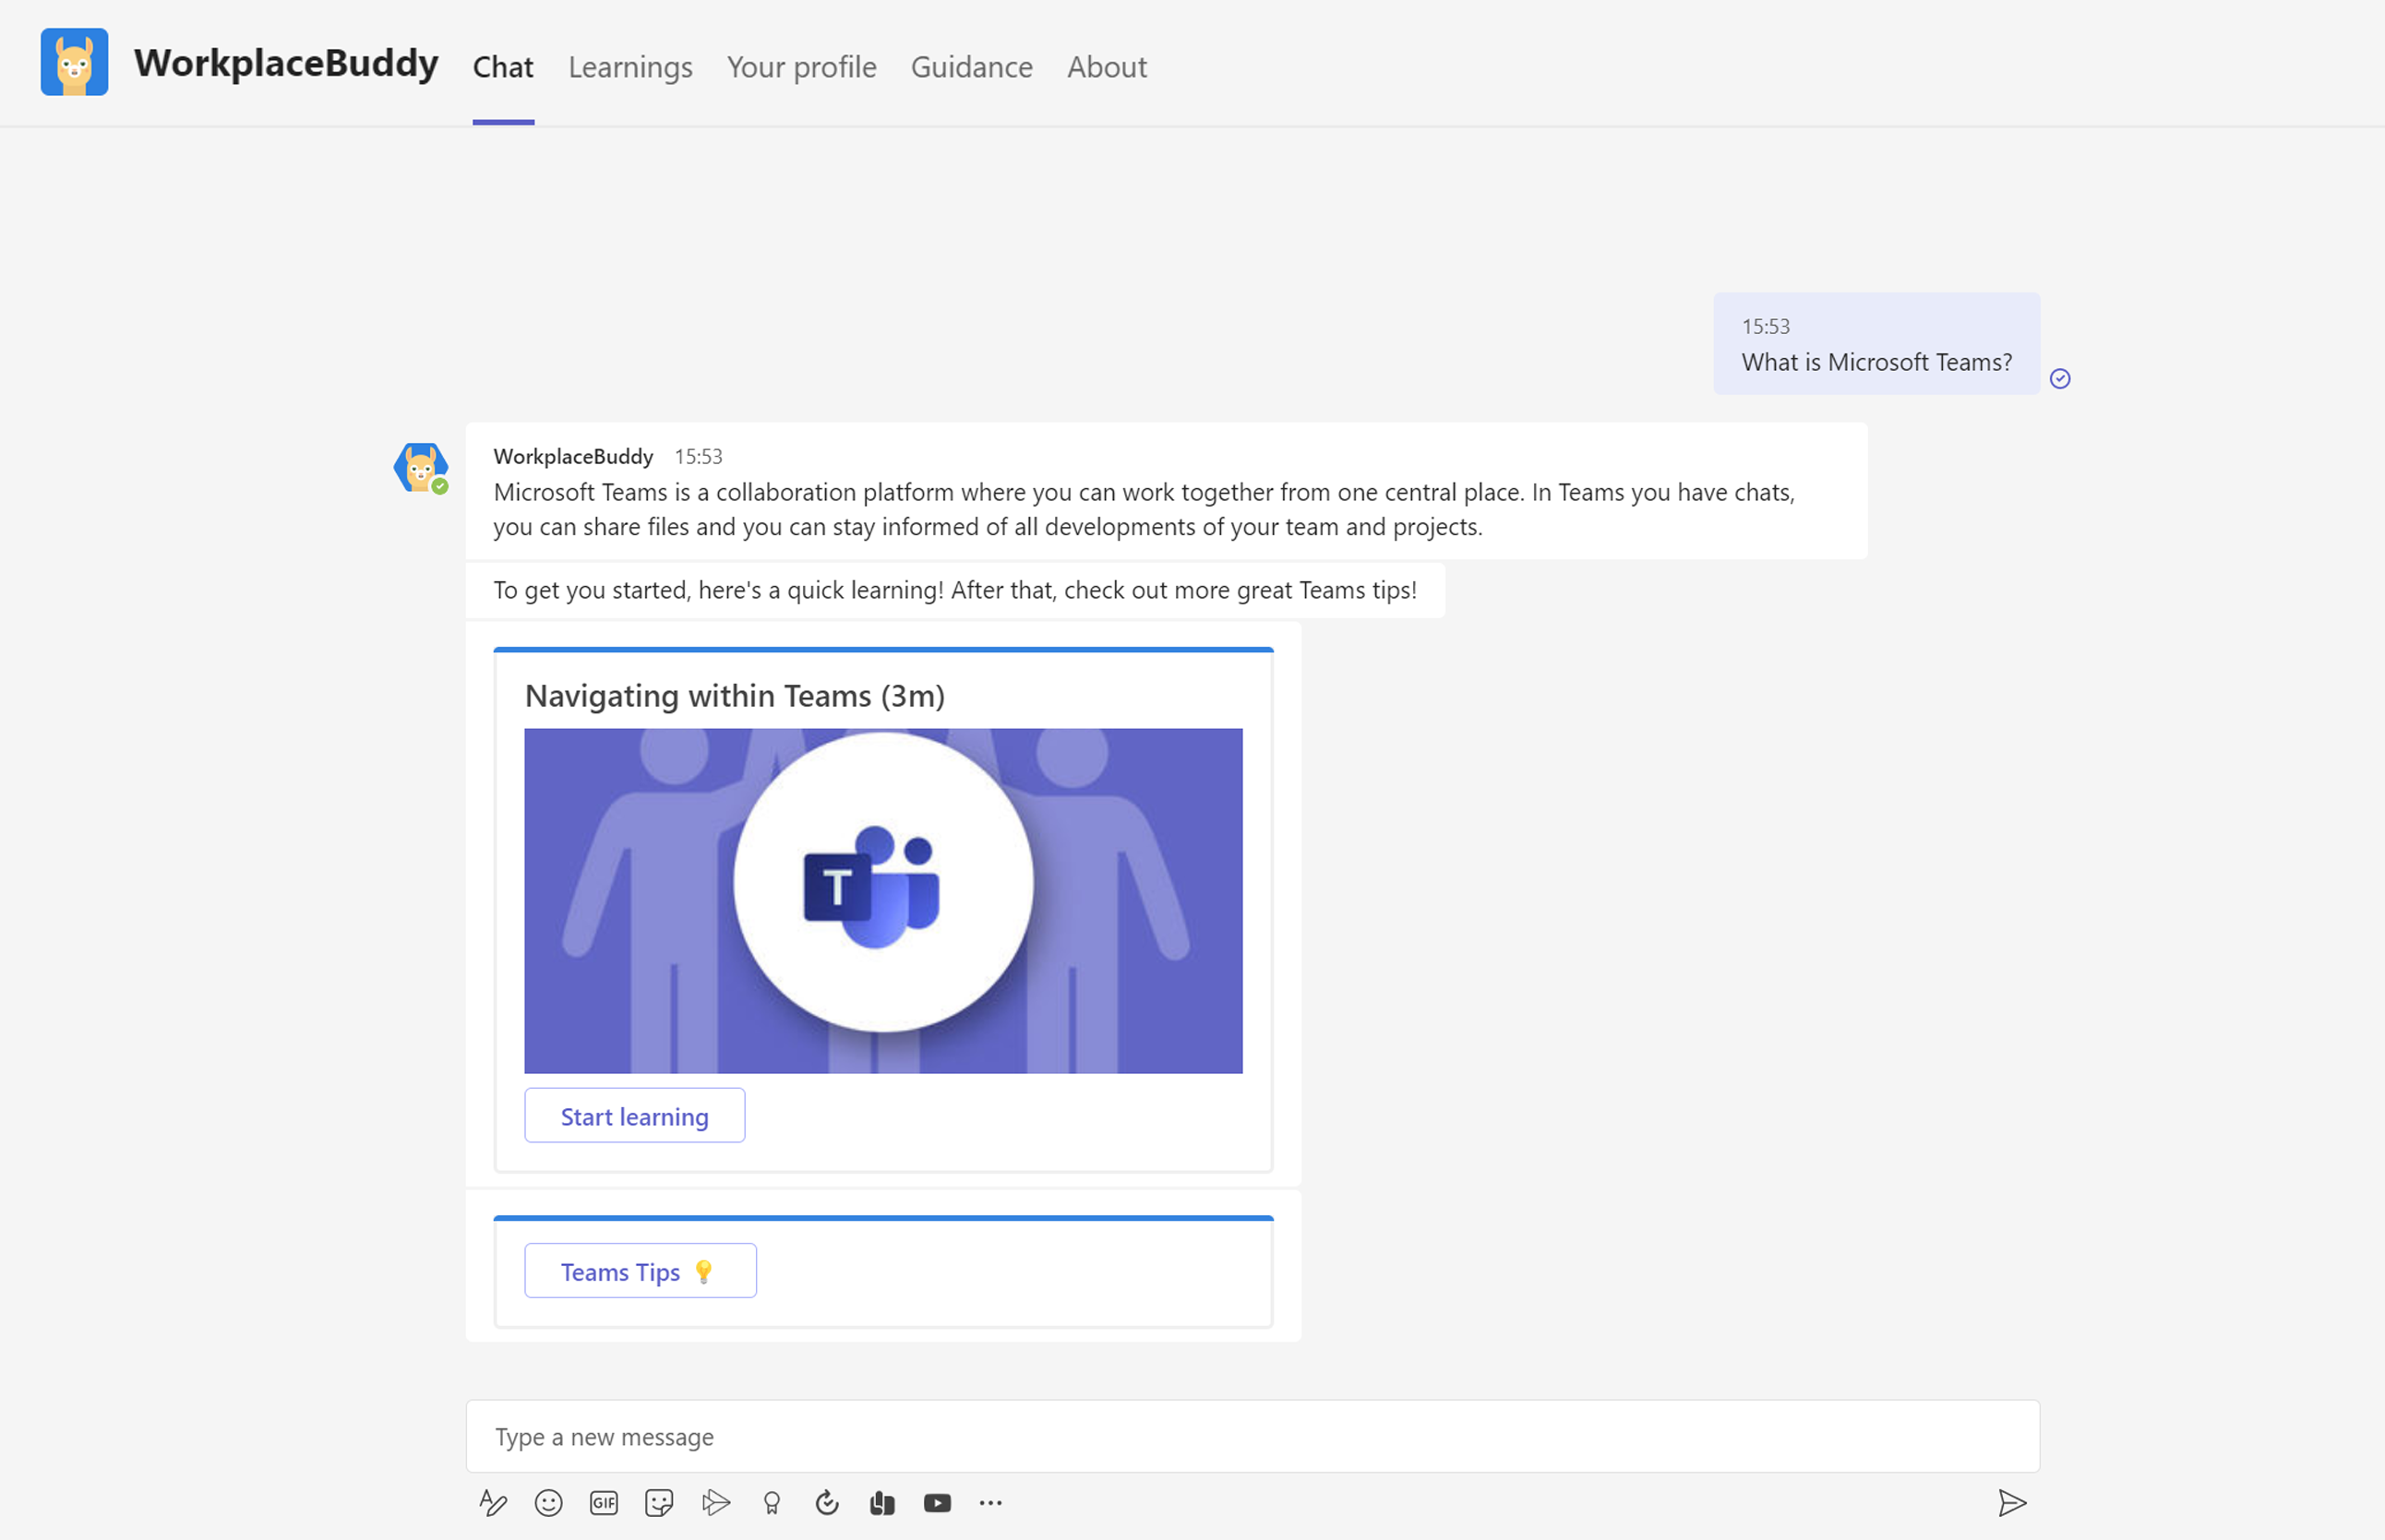Click the Stream arrow icon
The width and height of the screenshot is (2385, 1540).
[716, 1502]
